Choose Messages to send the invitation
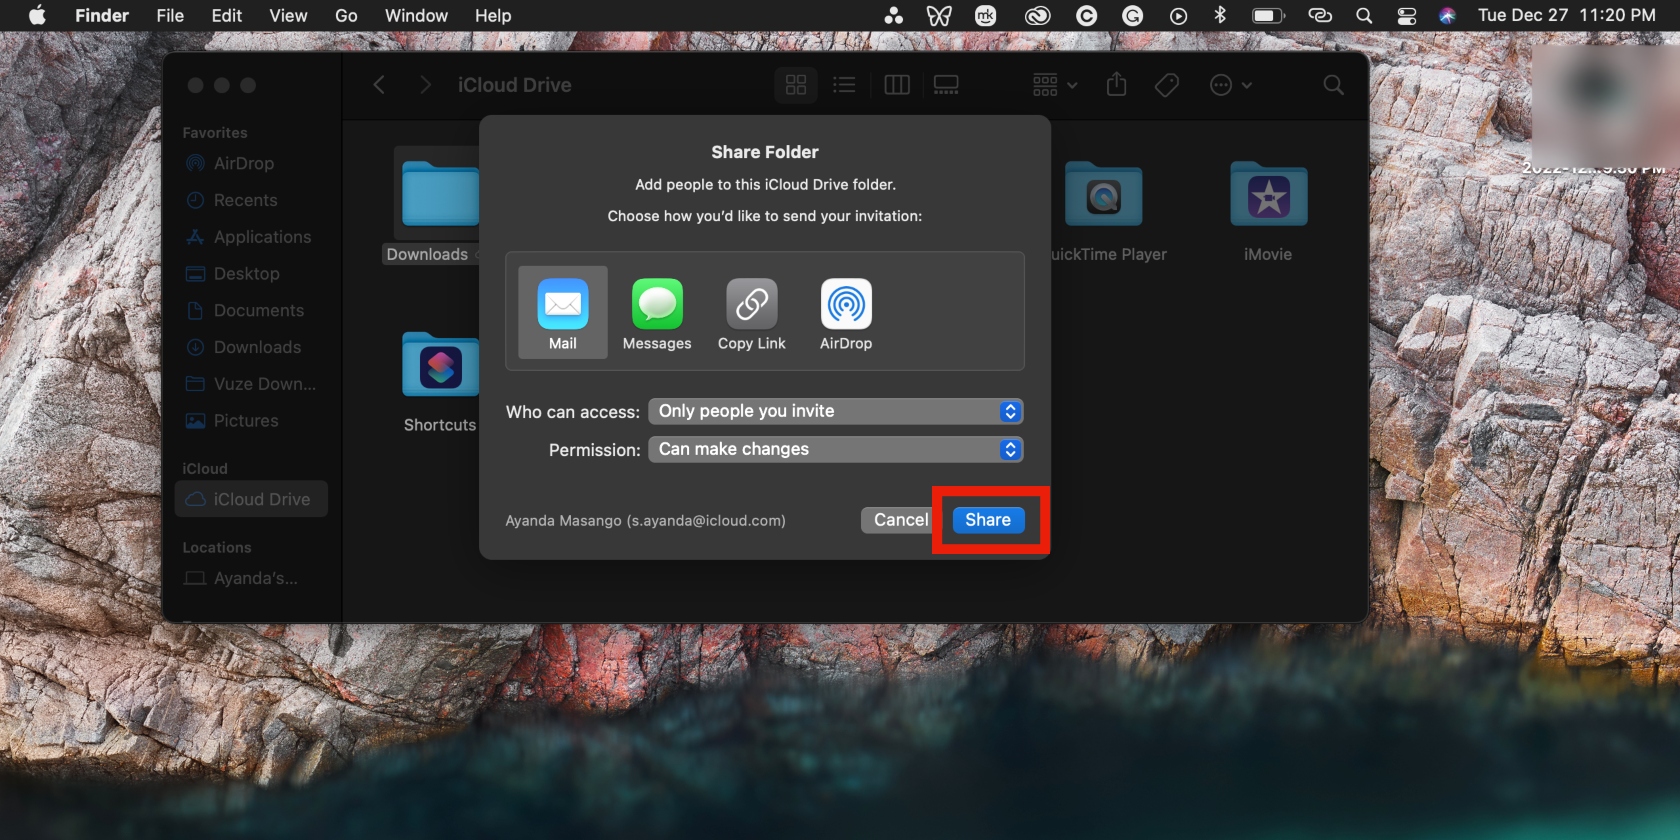The height and width of the screenshot is (840, 1680). coord(657,314)
